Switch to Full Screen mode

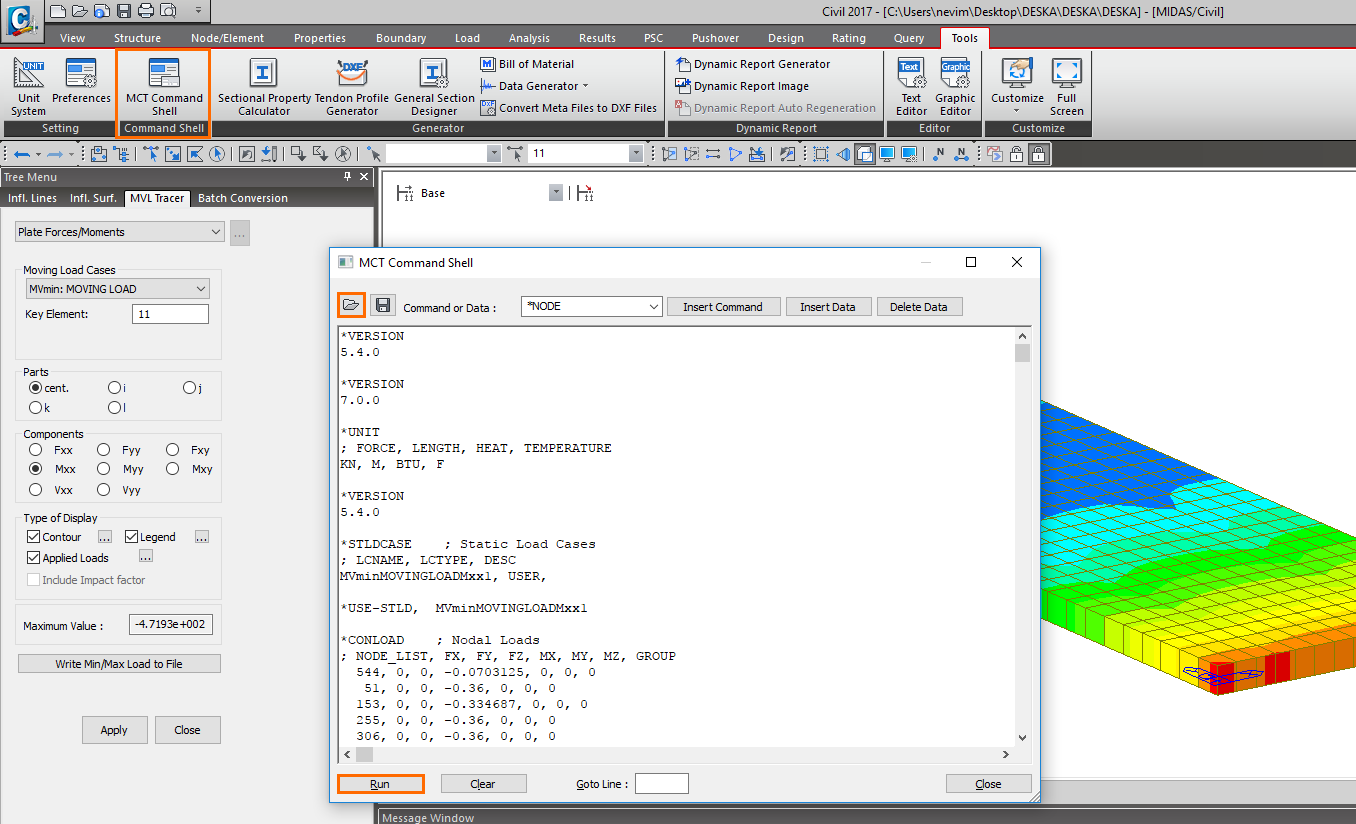[x=1066, y=86]
